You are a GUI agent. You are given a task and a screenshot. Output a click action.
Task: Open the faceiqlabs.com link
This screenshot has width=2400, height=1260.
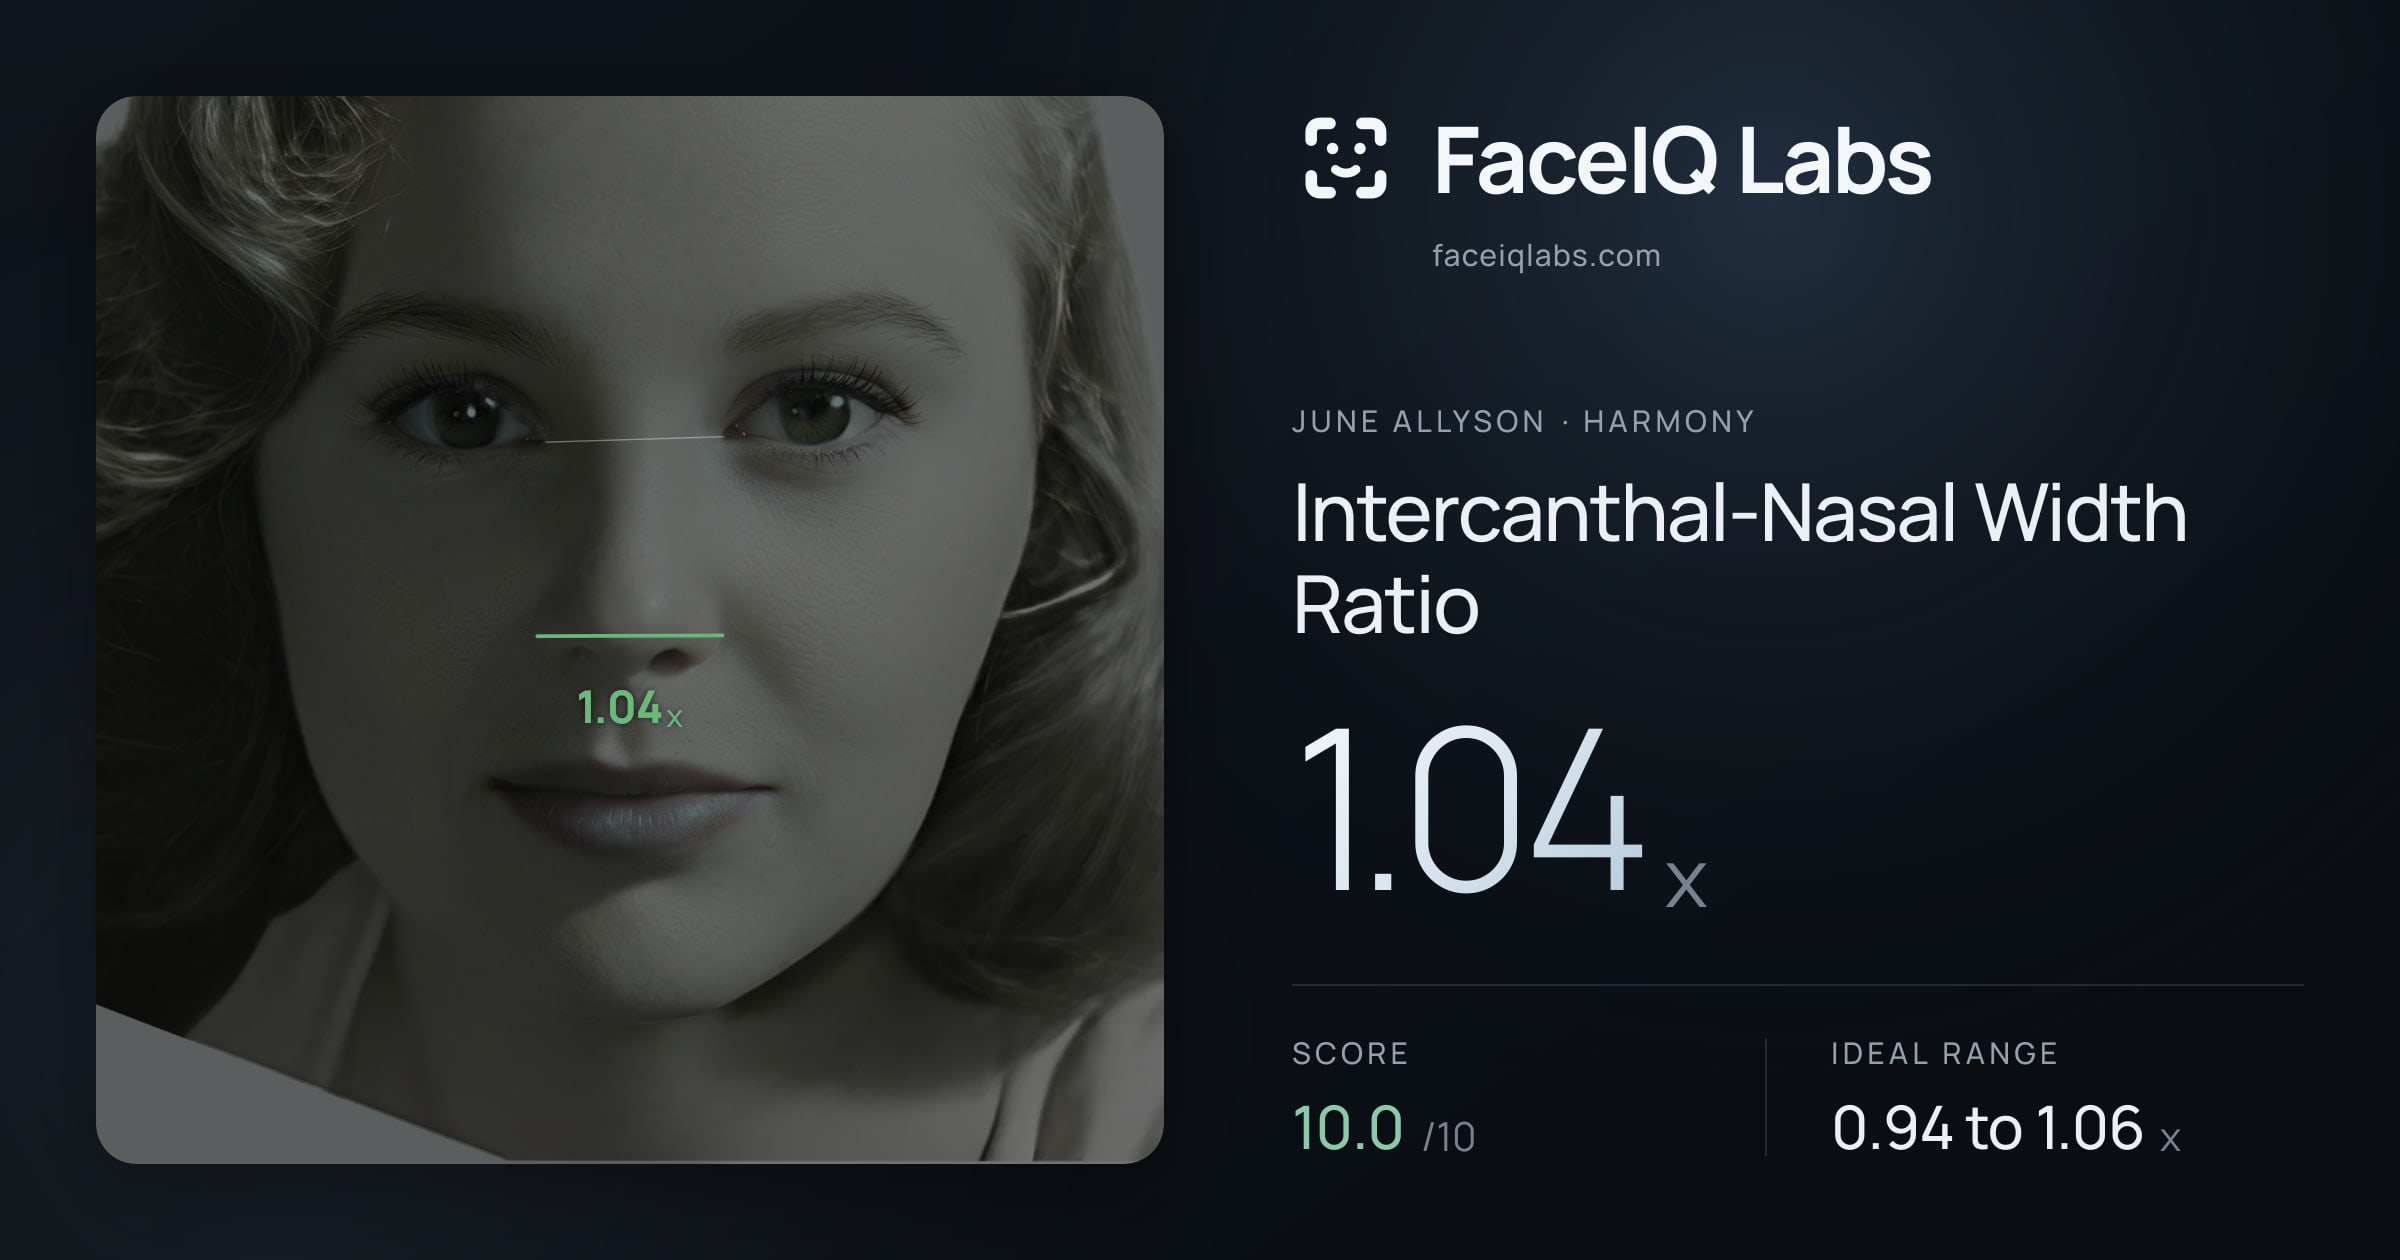[x=1546, y=256]
